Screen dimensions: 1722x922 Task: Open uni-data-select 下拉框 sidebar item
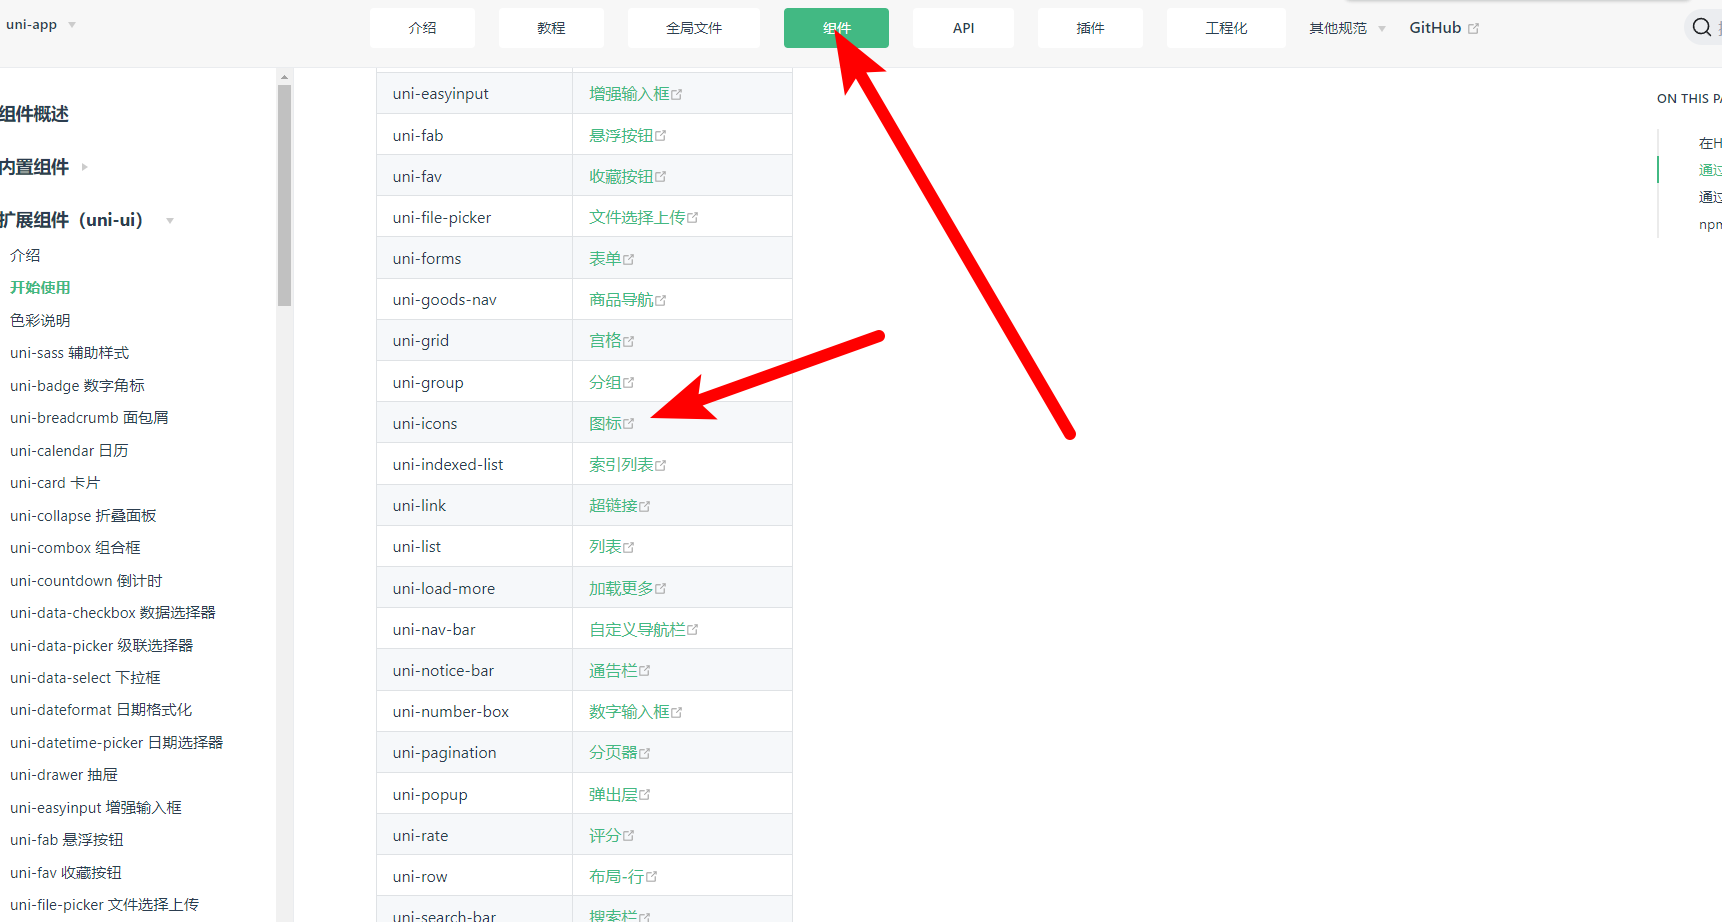pyautogui.click(x=85, y=677)
